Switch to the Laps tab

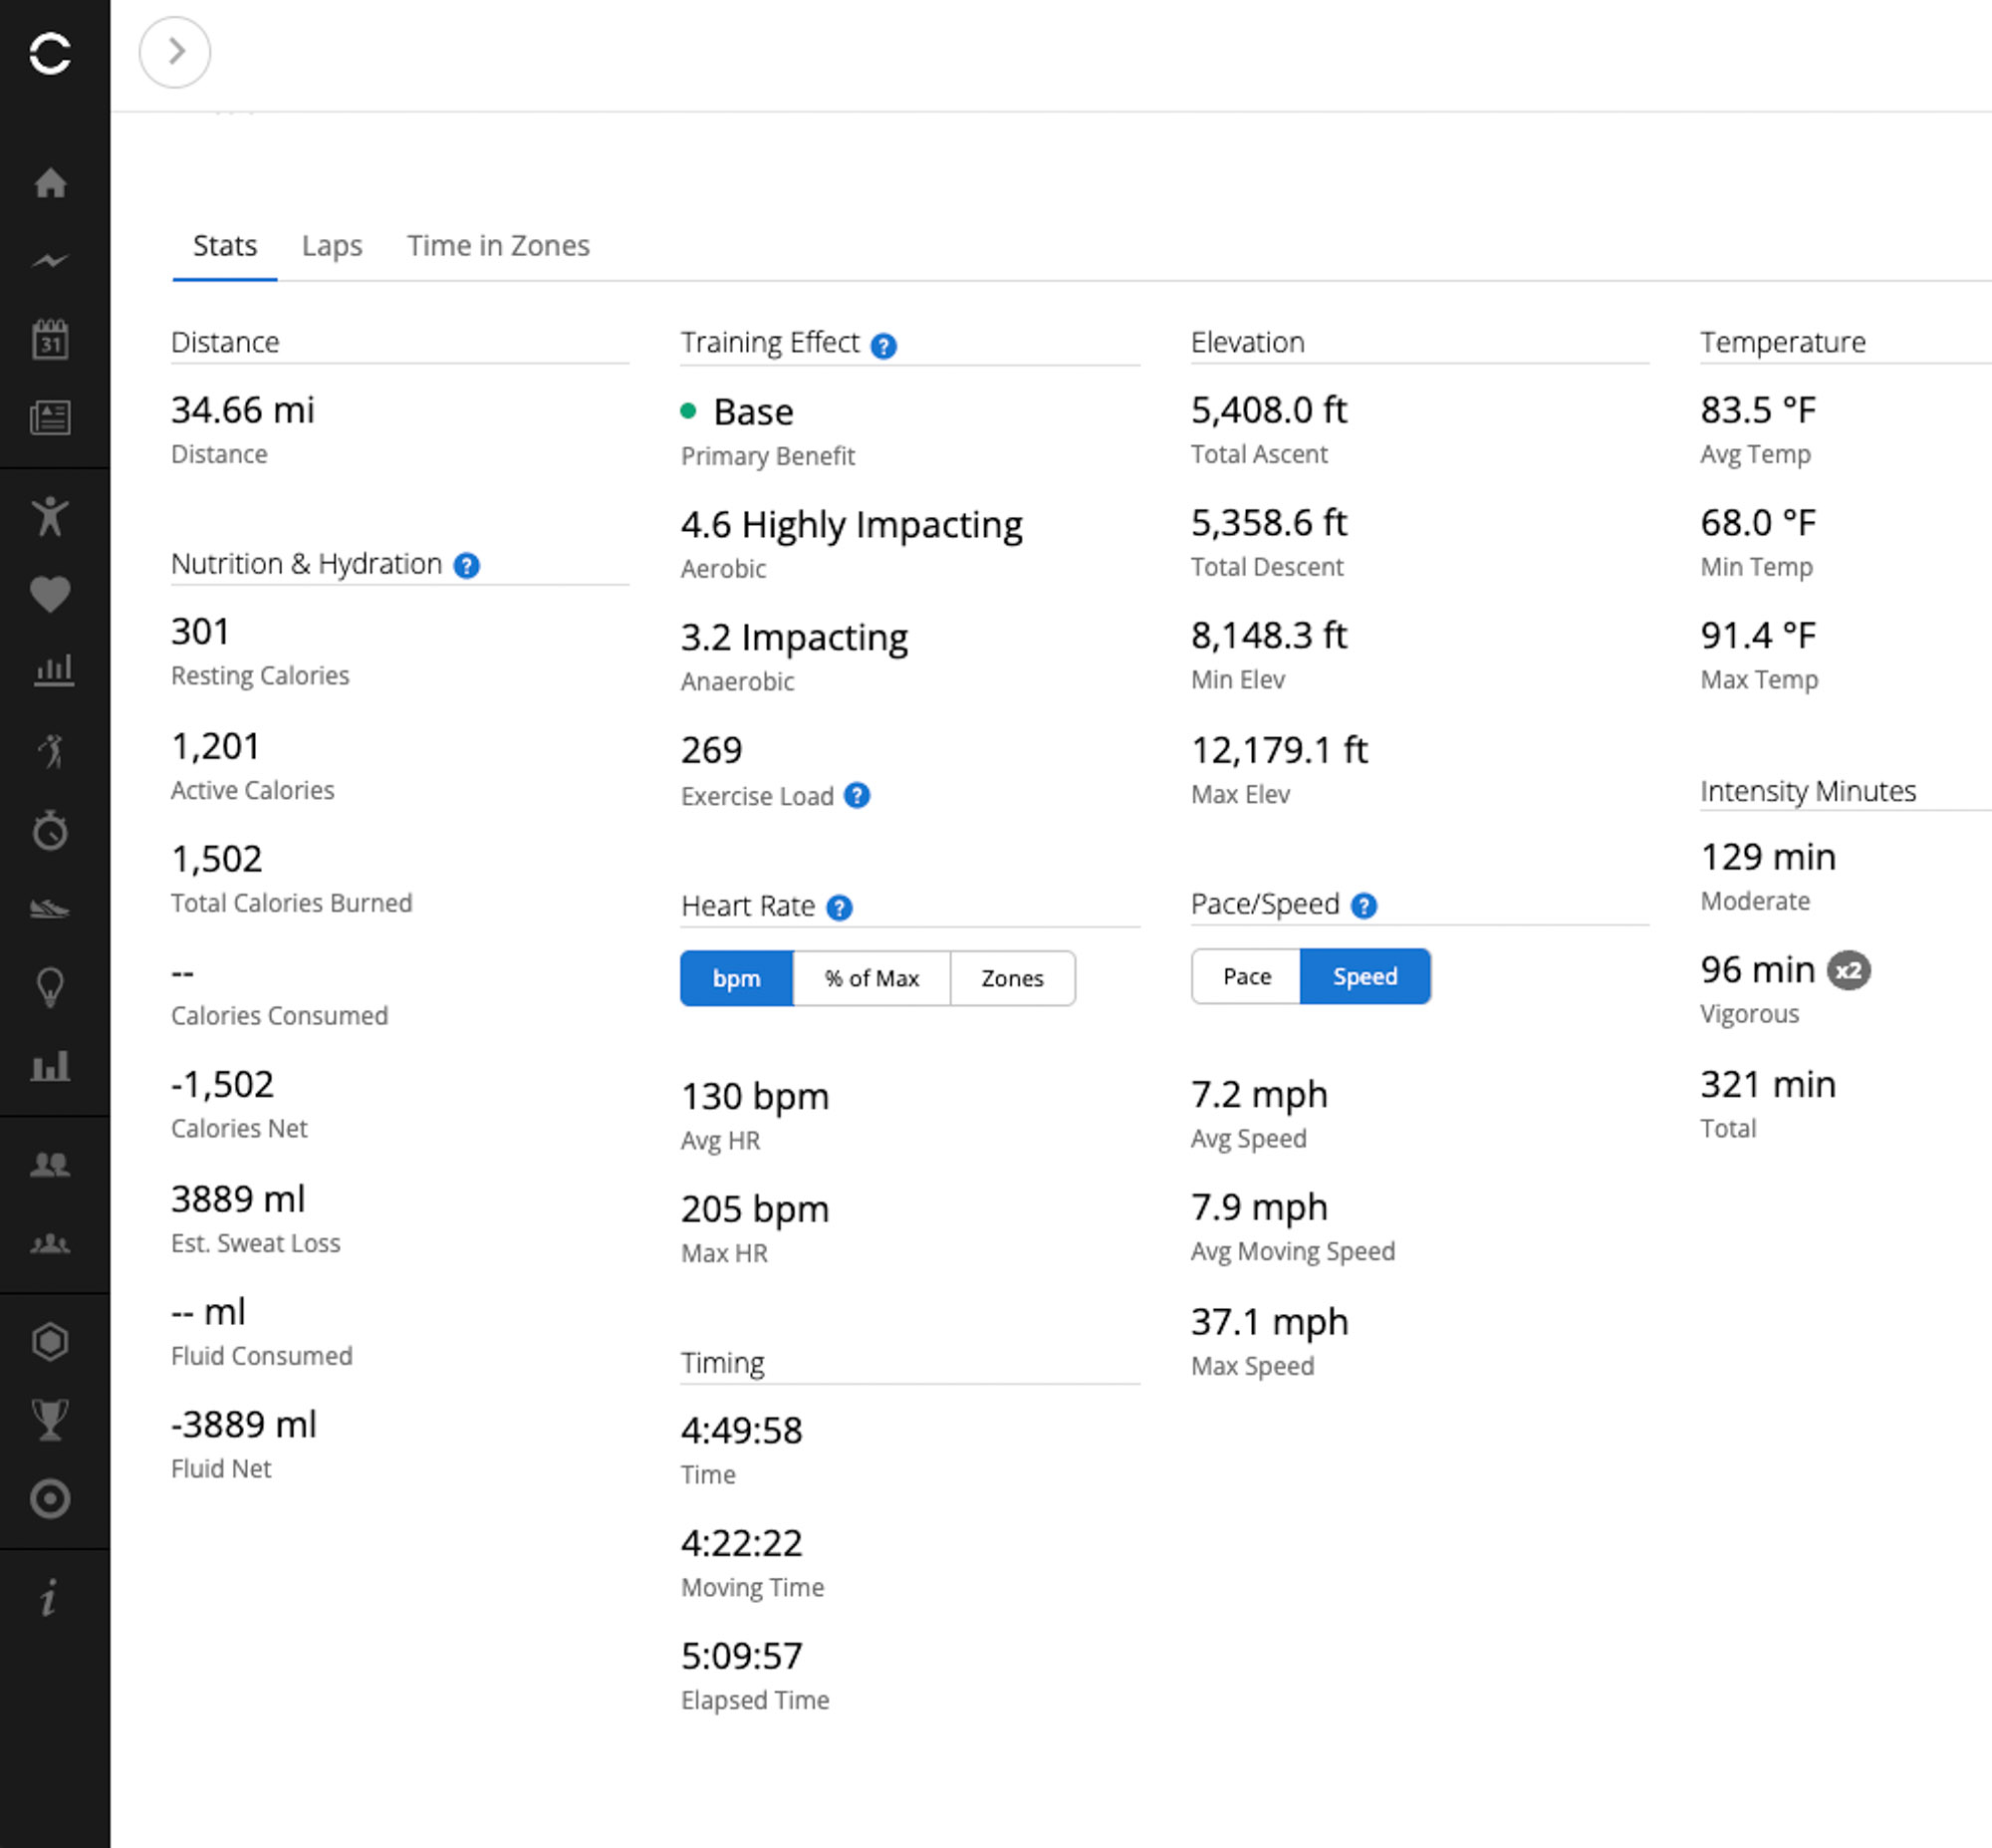[332, 246]
